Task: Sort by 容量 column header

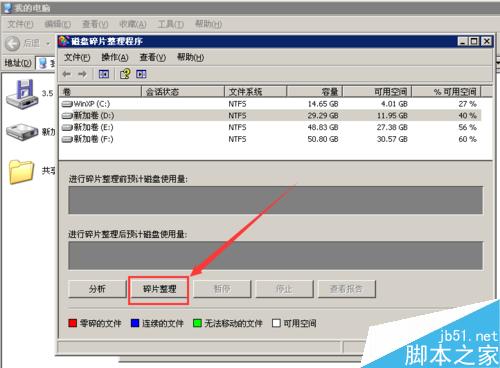Action: point(315,92)
